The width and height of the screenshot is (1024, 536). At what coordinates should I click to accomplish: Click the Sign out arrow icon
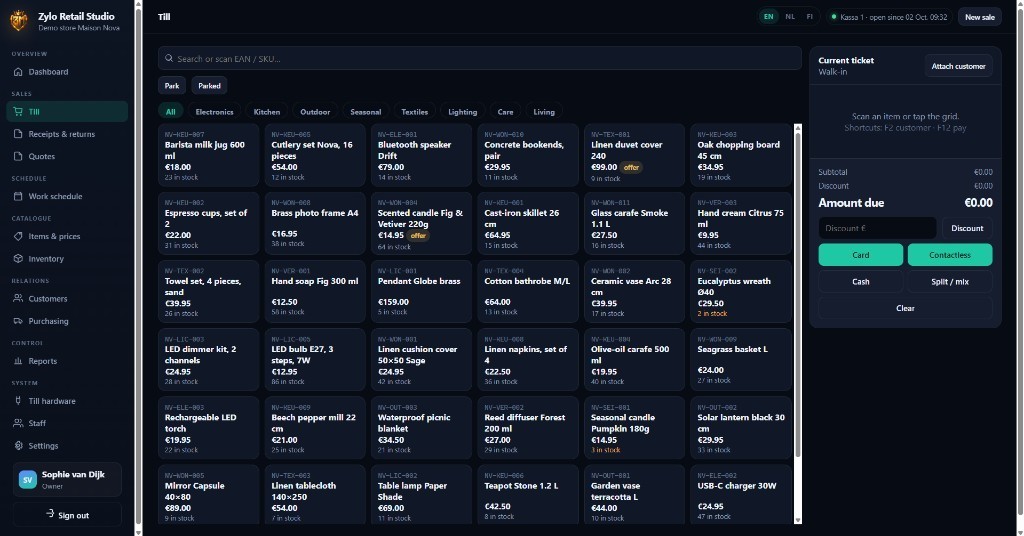[50, 514]
